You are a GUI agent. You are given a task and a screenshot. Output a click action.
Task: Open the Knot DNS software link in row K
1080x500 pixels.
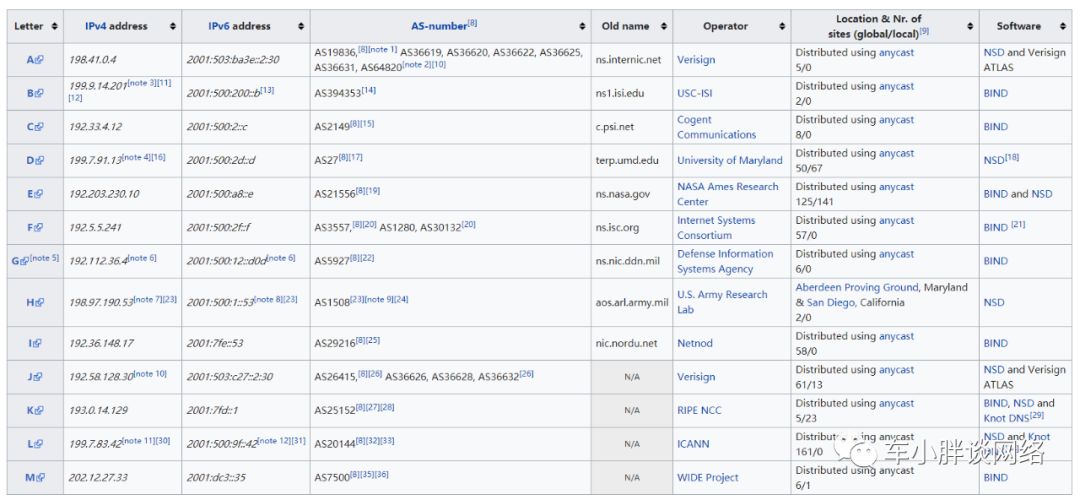1006,418
